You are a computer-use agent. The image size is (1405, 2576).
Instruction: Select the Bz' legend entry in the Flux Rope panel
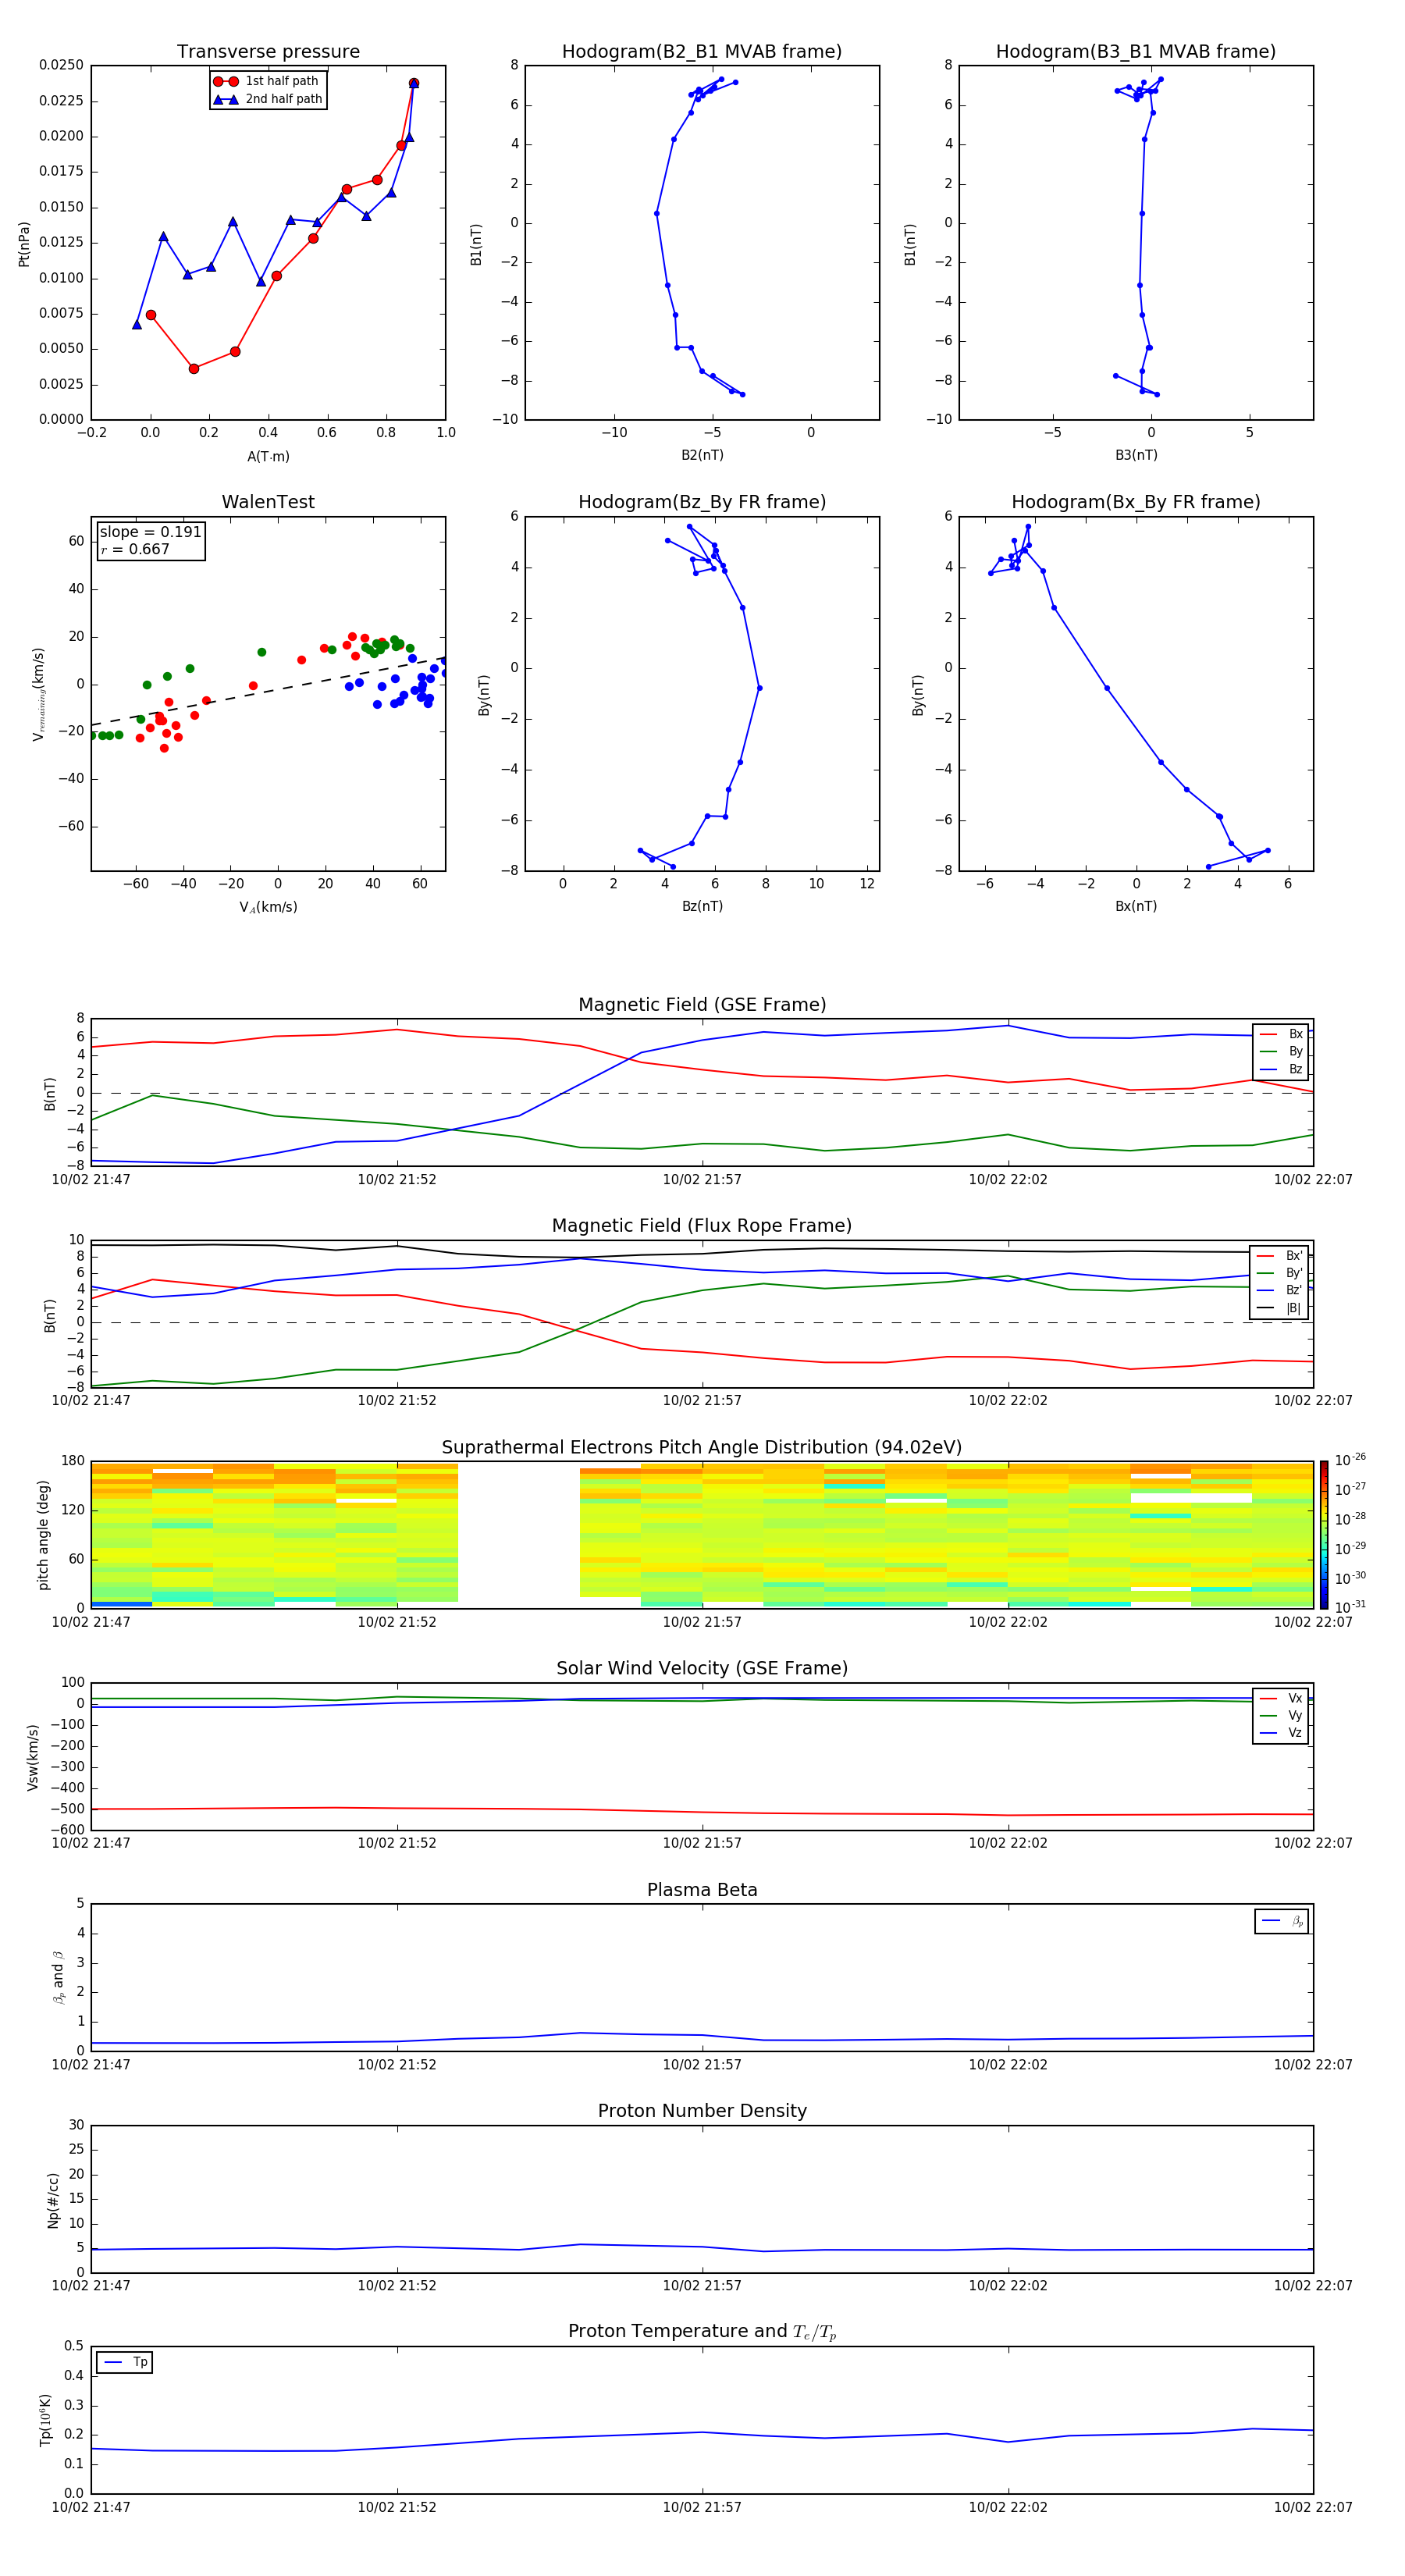1280,1290
